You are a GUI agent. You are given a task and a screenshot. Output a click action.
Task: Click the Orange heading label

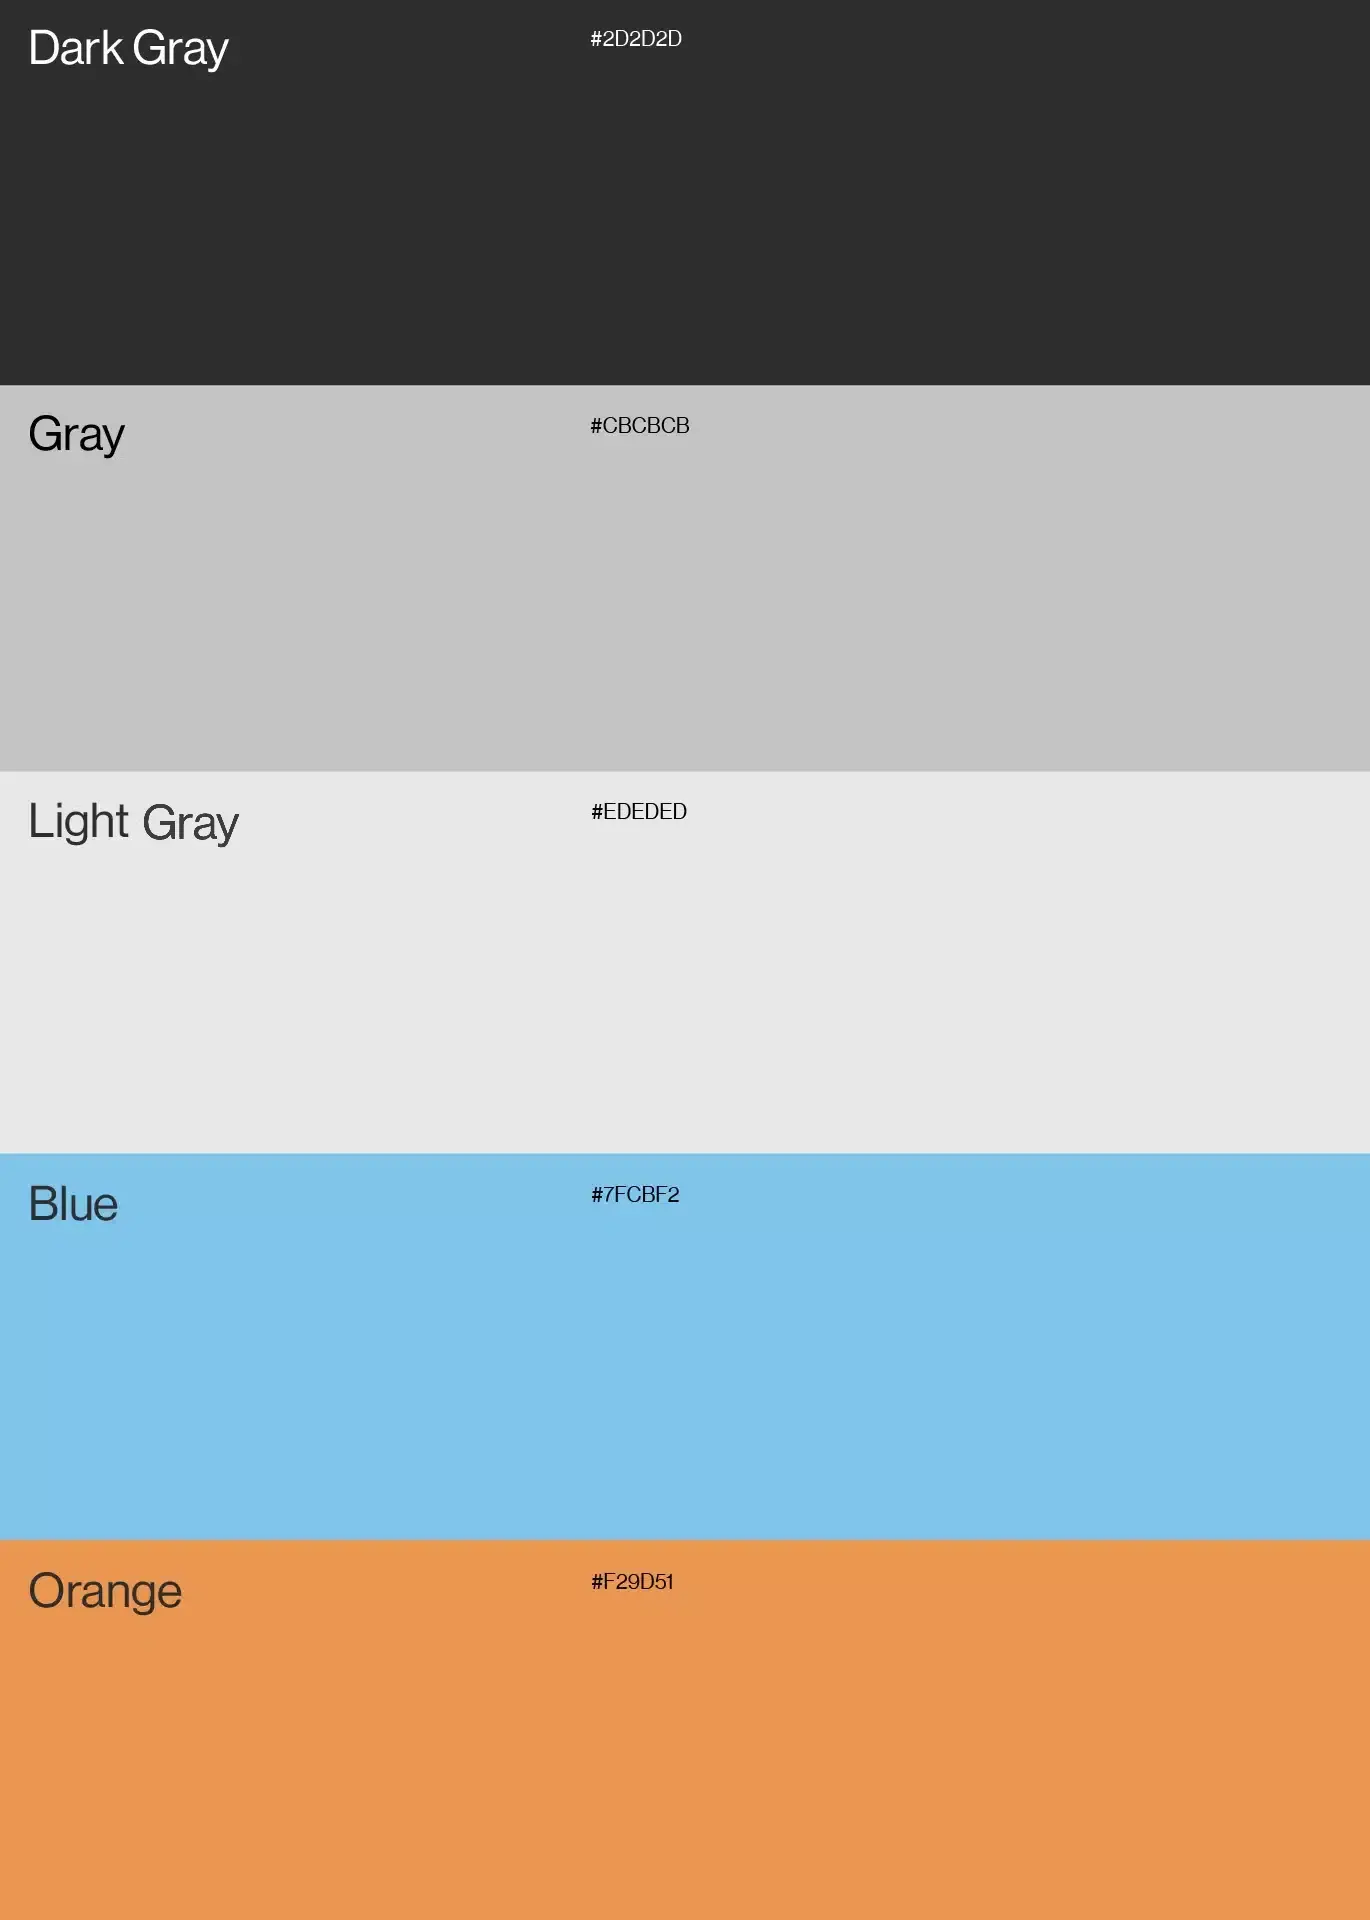pyautogui.click(x=105, y=1592)
